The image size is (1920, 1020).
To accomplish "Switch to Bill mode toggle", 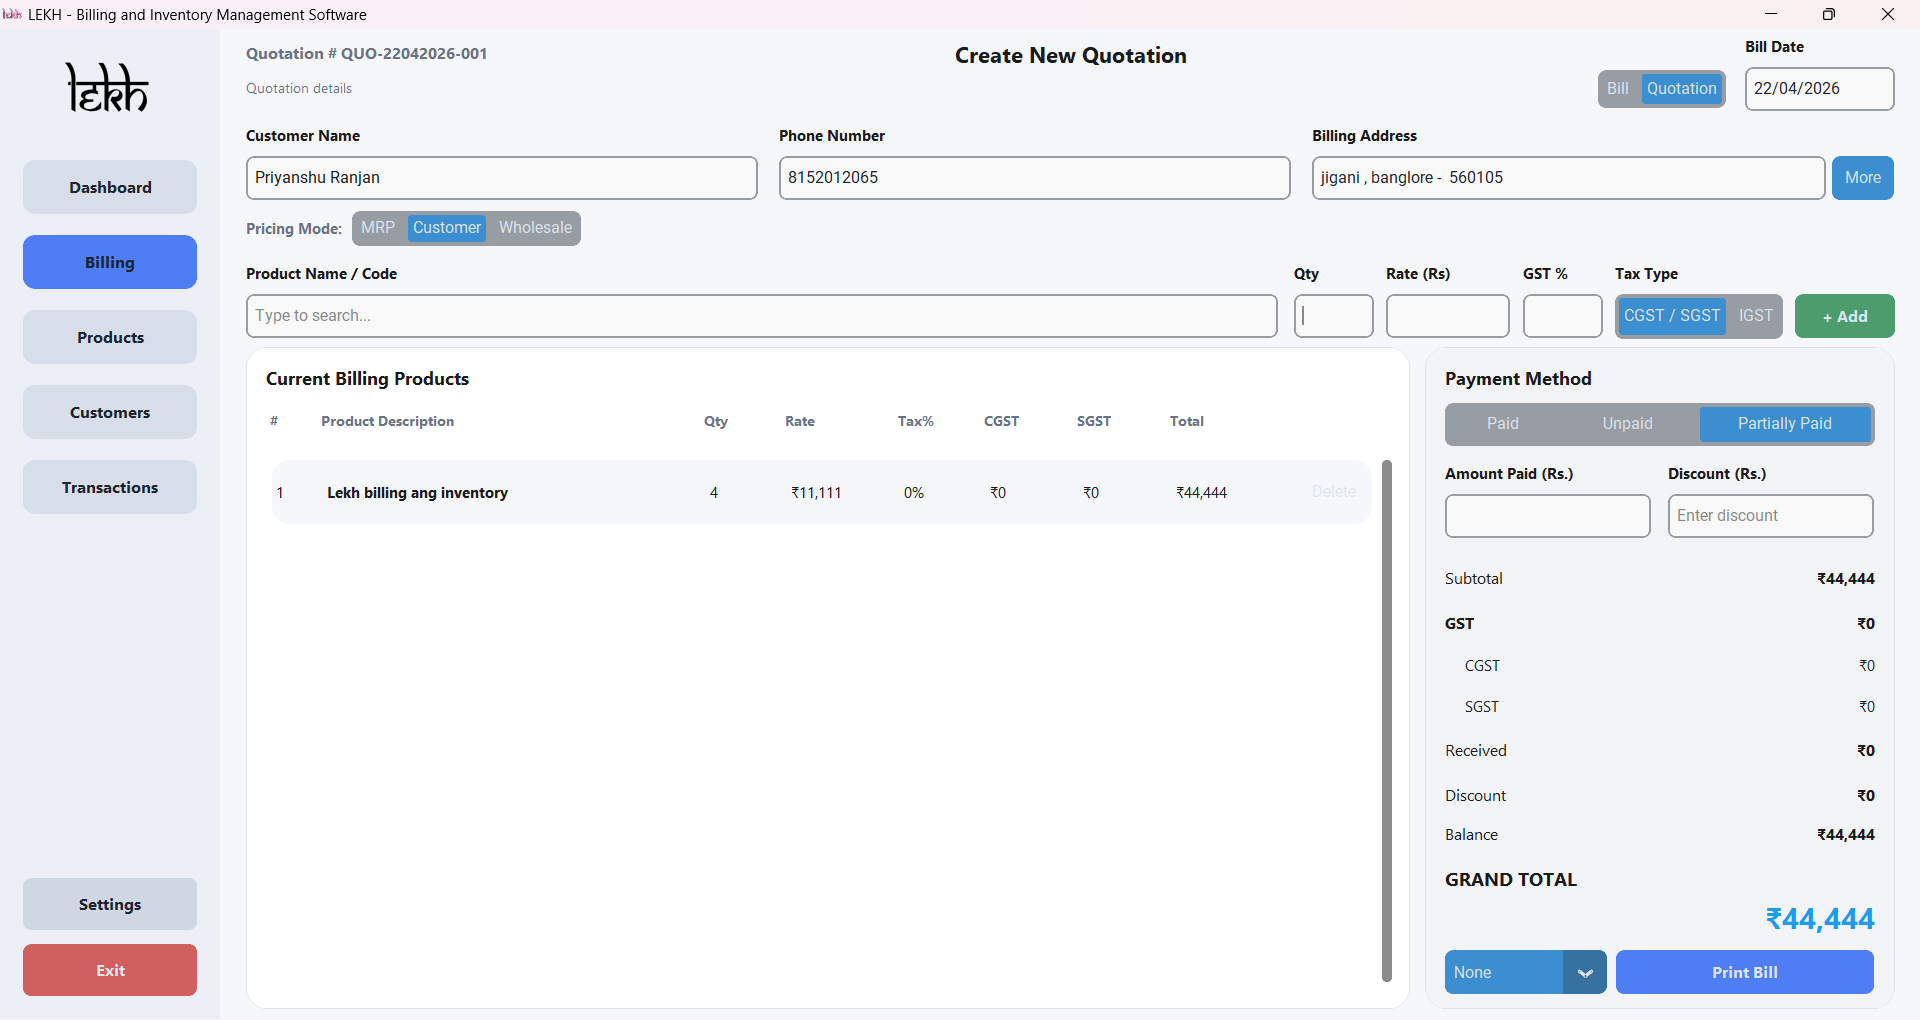I will 1617,89.
